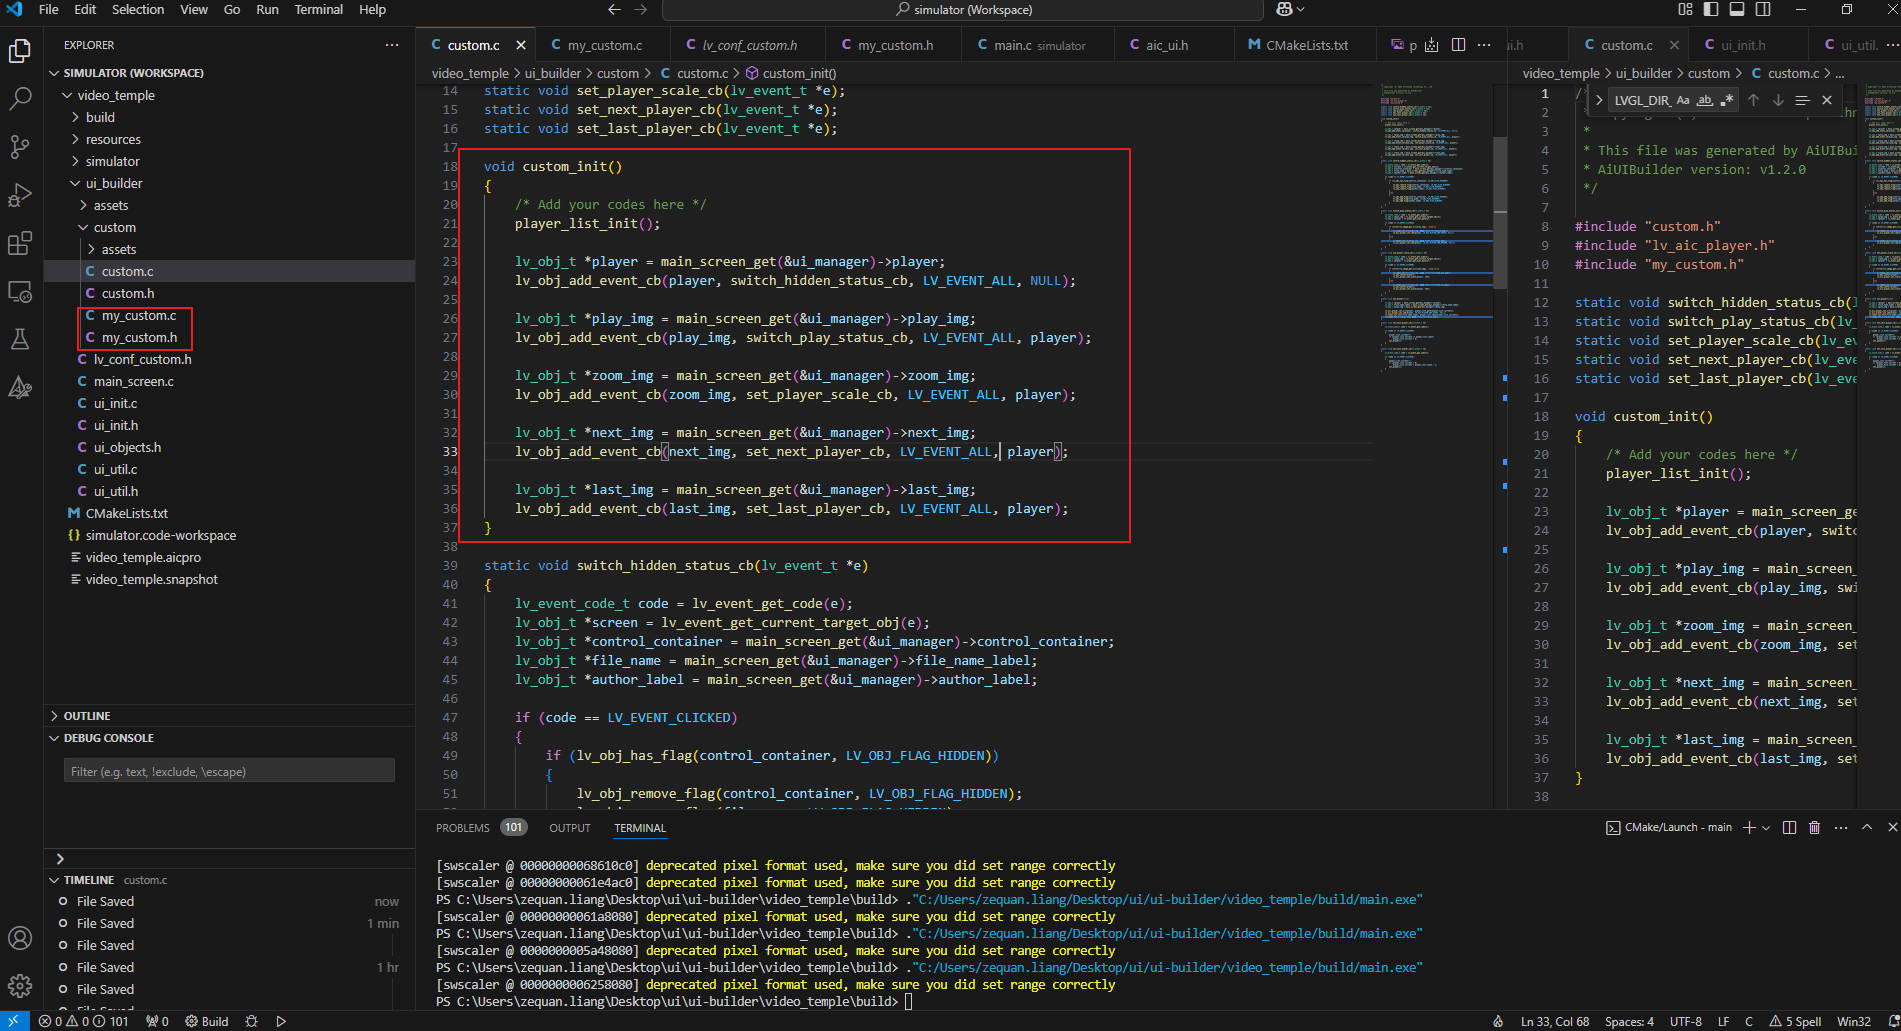1901x1031 pixels.
Task: Open the Manage gear menu
Action: (x=20, y=986)
